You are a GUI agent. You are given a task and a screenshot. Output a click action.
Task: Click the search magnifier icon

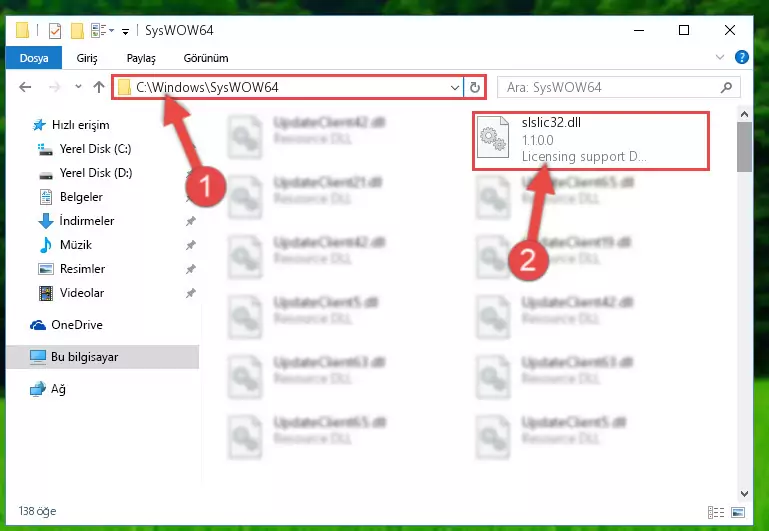(x=726, y=87)
